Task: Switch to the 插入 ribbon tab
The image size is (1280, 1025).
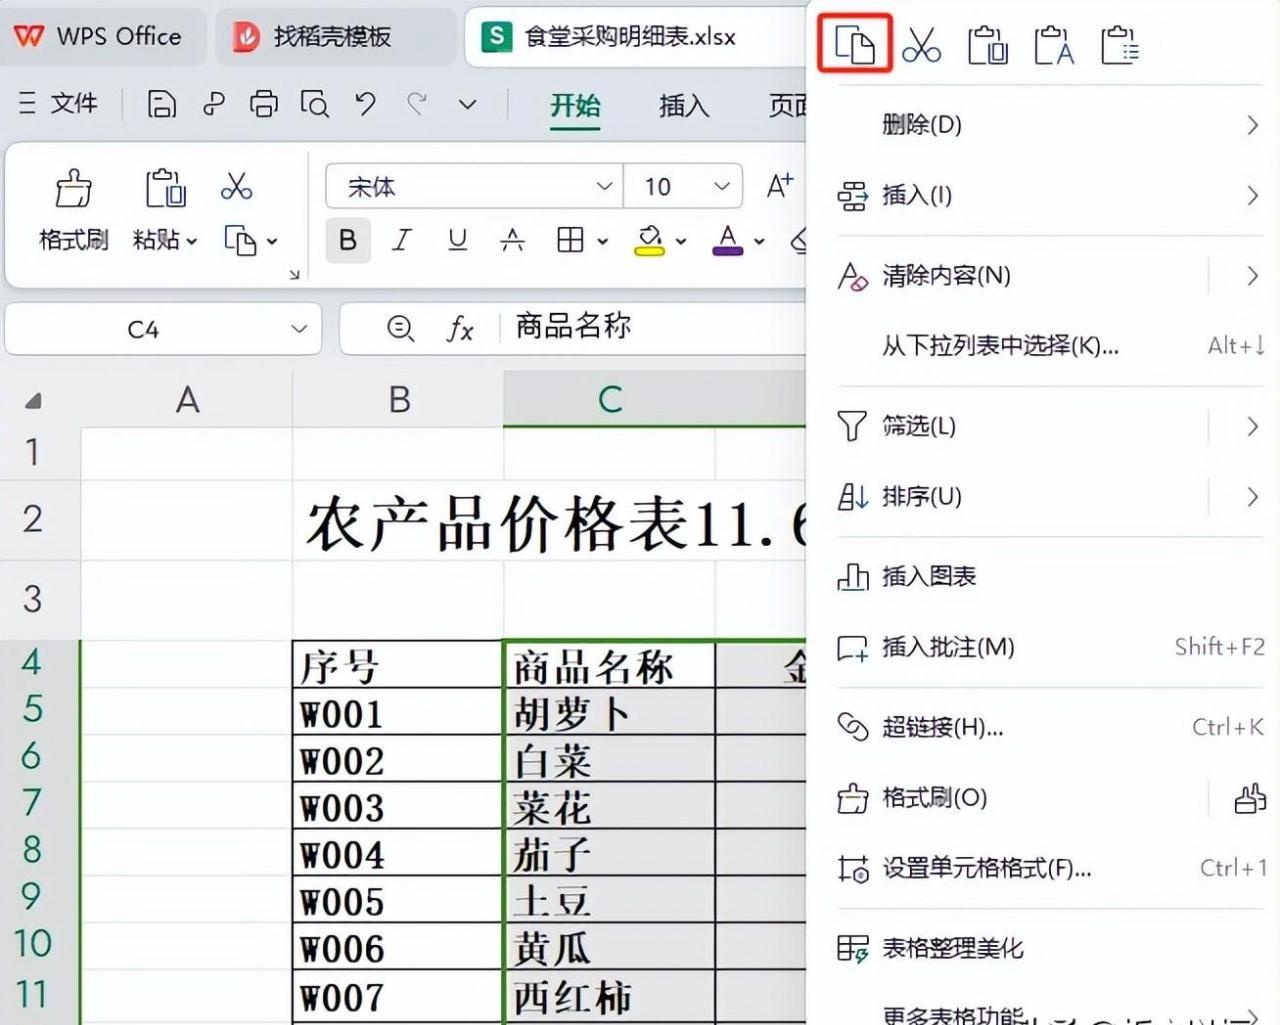Action: click(x=684, y=104)
